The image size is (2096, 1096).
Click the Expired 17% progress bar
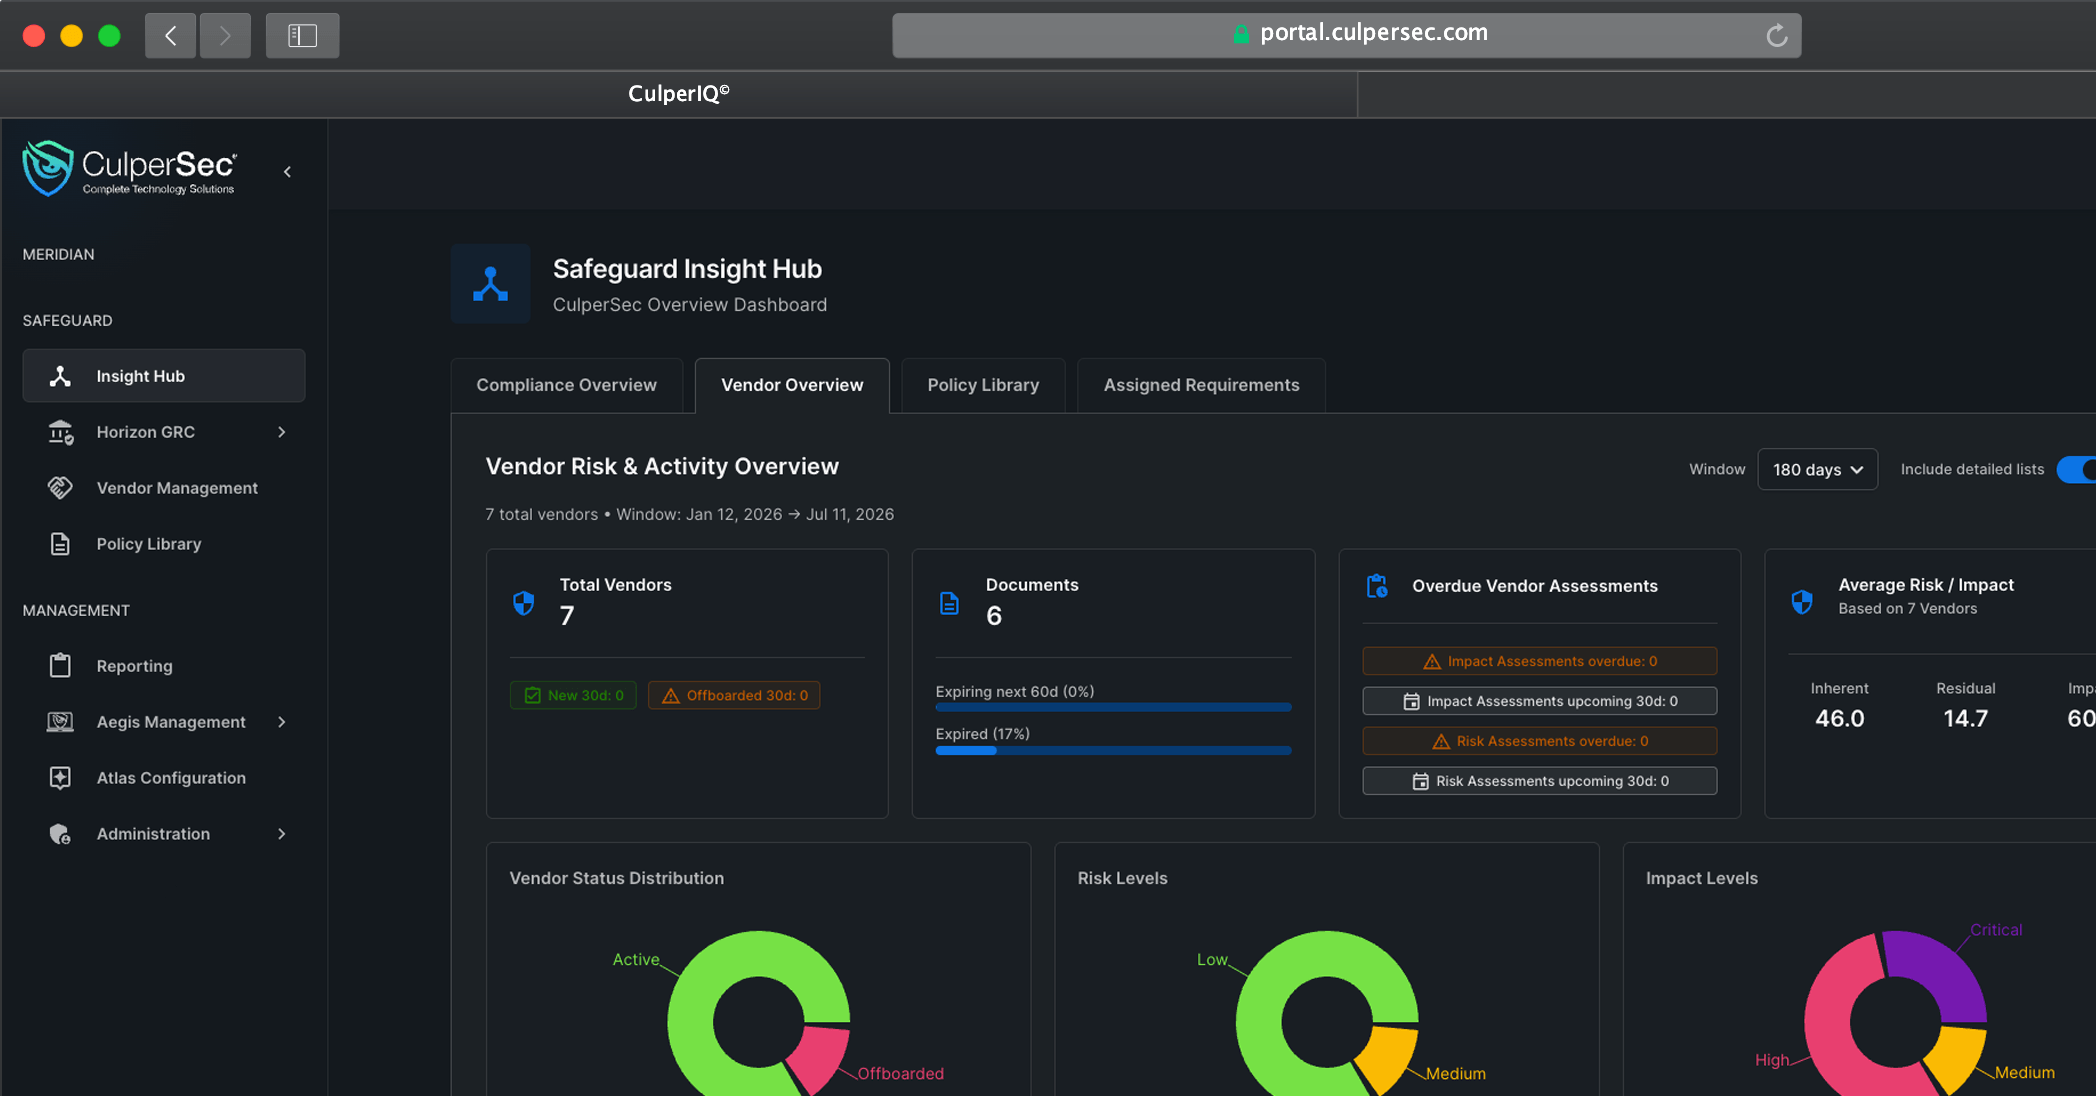pyautogui.click(x=1113, y=750)
